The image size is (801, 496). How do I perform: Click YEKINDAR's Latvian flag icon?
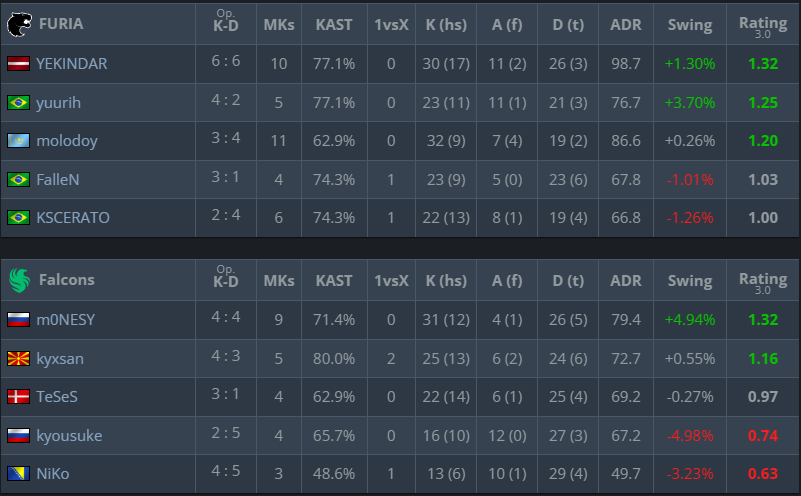(18, 64)
